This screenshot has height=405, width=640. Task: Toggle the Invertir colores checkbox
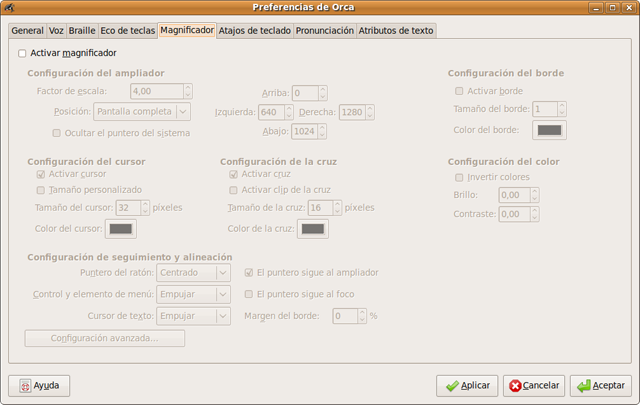(459, 178)
